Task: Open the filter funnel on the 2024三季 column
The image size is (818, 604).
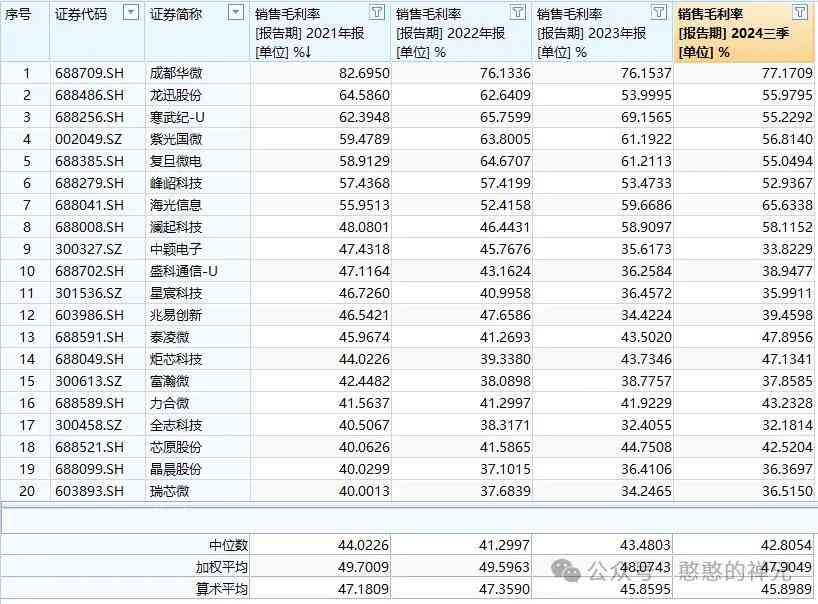Action: [x=800, y=13]
